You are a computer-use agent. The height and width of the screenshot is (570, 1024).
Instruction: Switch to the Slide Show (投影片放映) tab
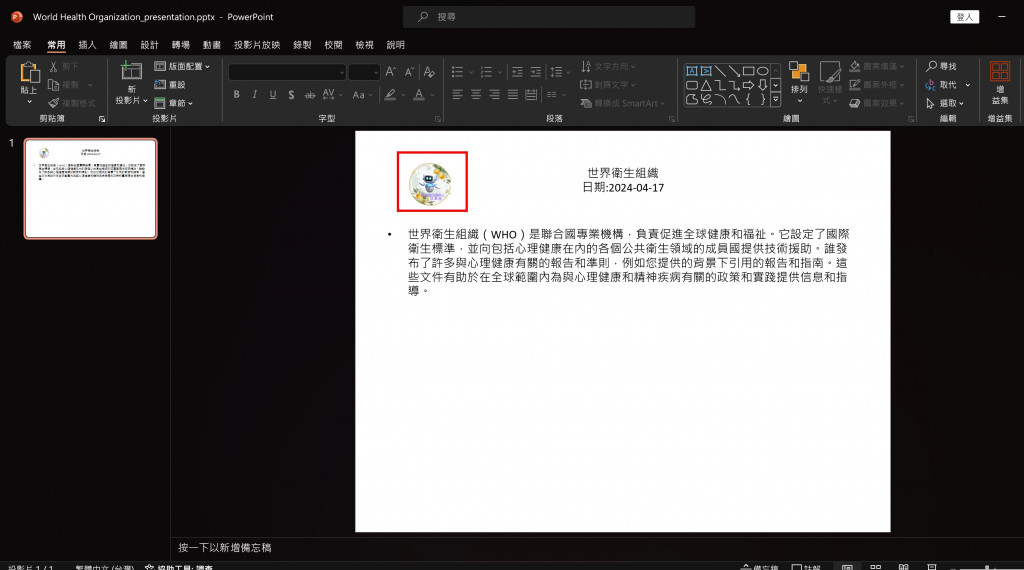tap(257, 44)
